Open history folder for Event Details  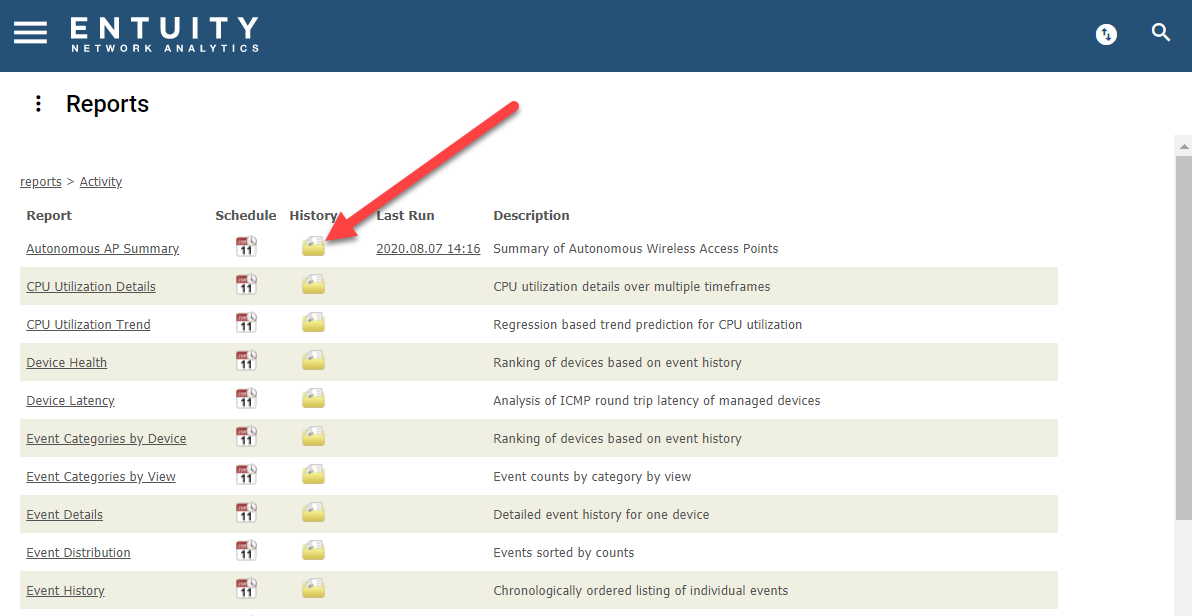[x=313, y=513]
